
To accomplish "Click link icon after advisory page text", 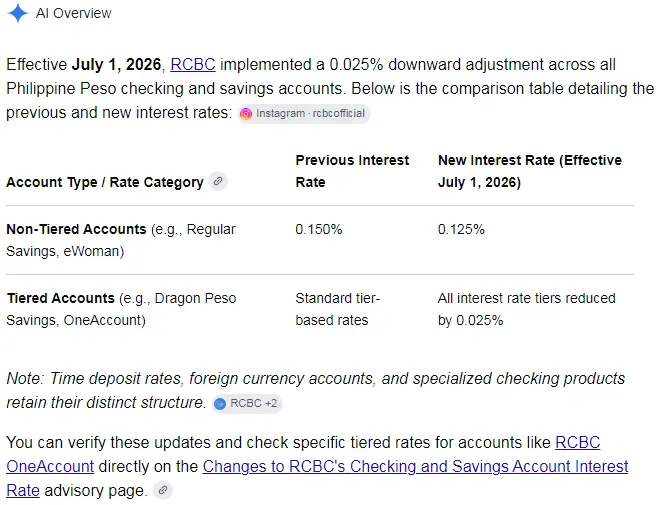I will point(163,490).
